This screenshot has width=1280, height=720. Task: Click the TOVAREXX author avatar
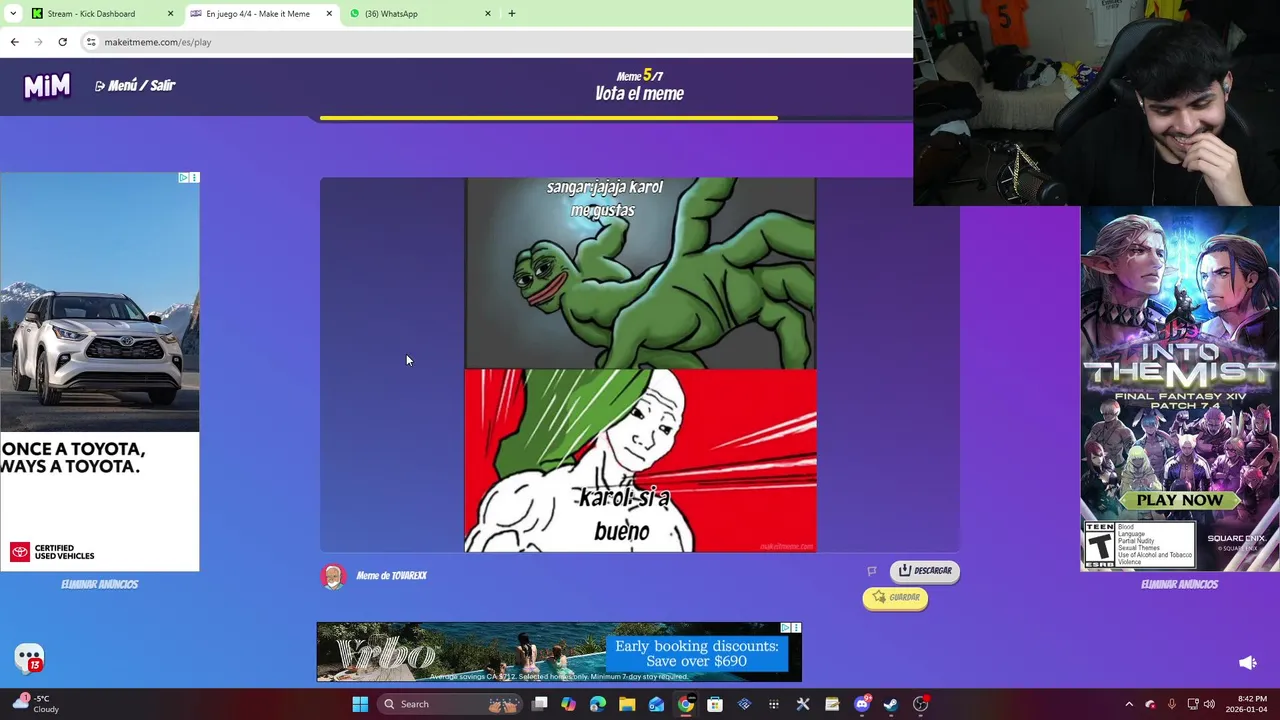(333, 576)
